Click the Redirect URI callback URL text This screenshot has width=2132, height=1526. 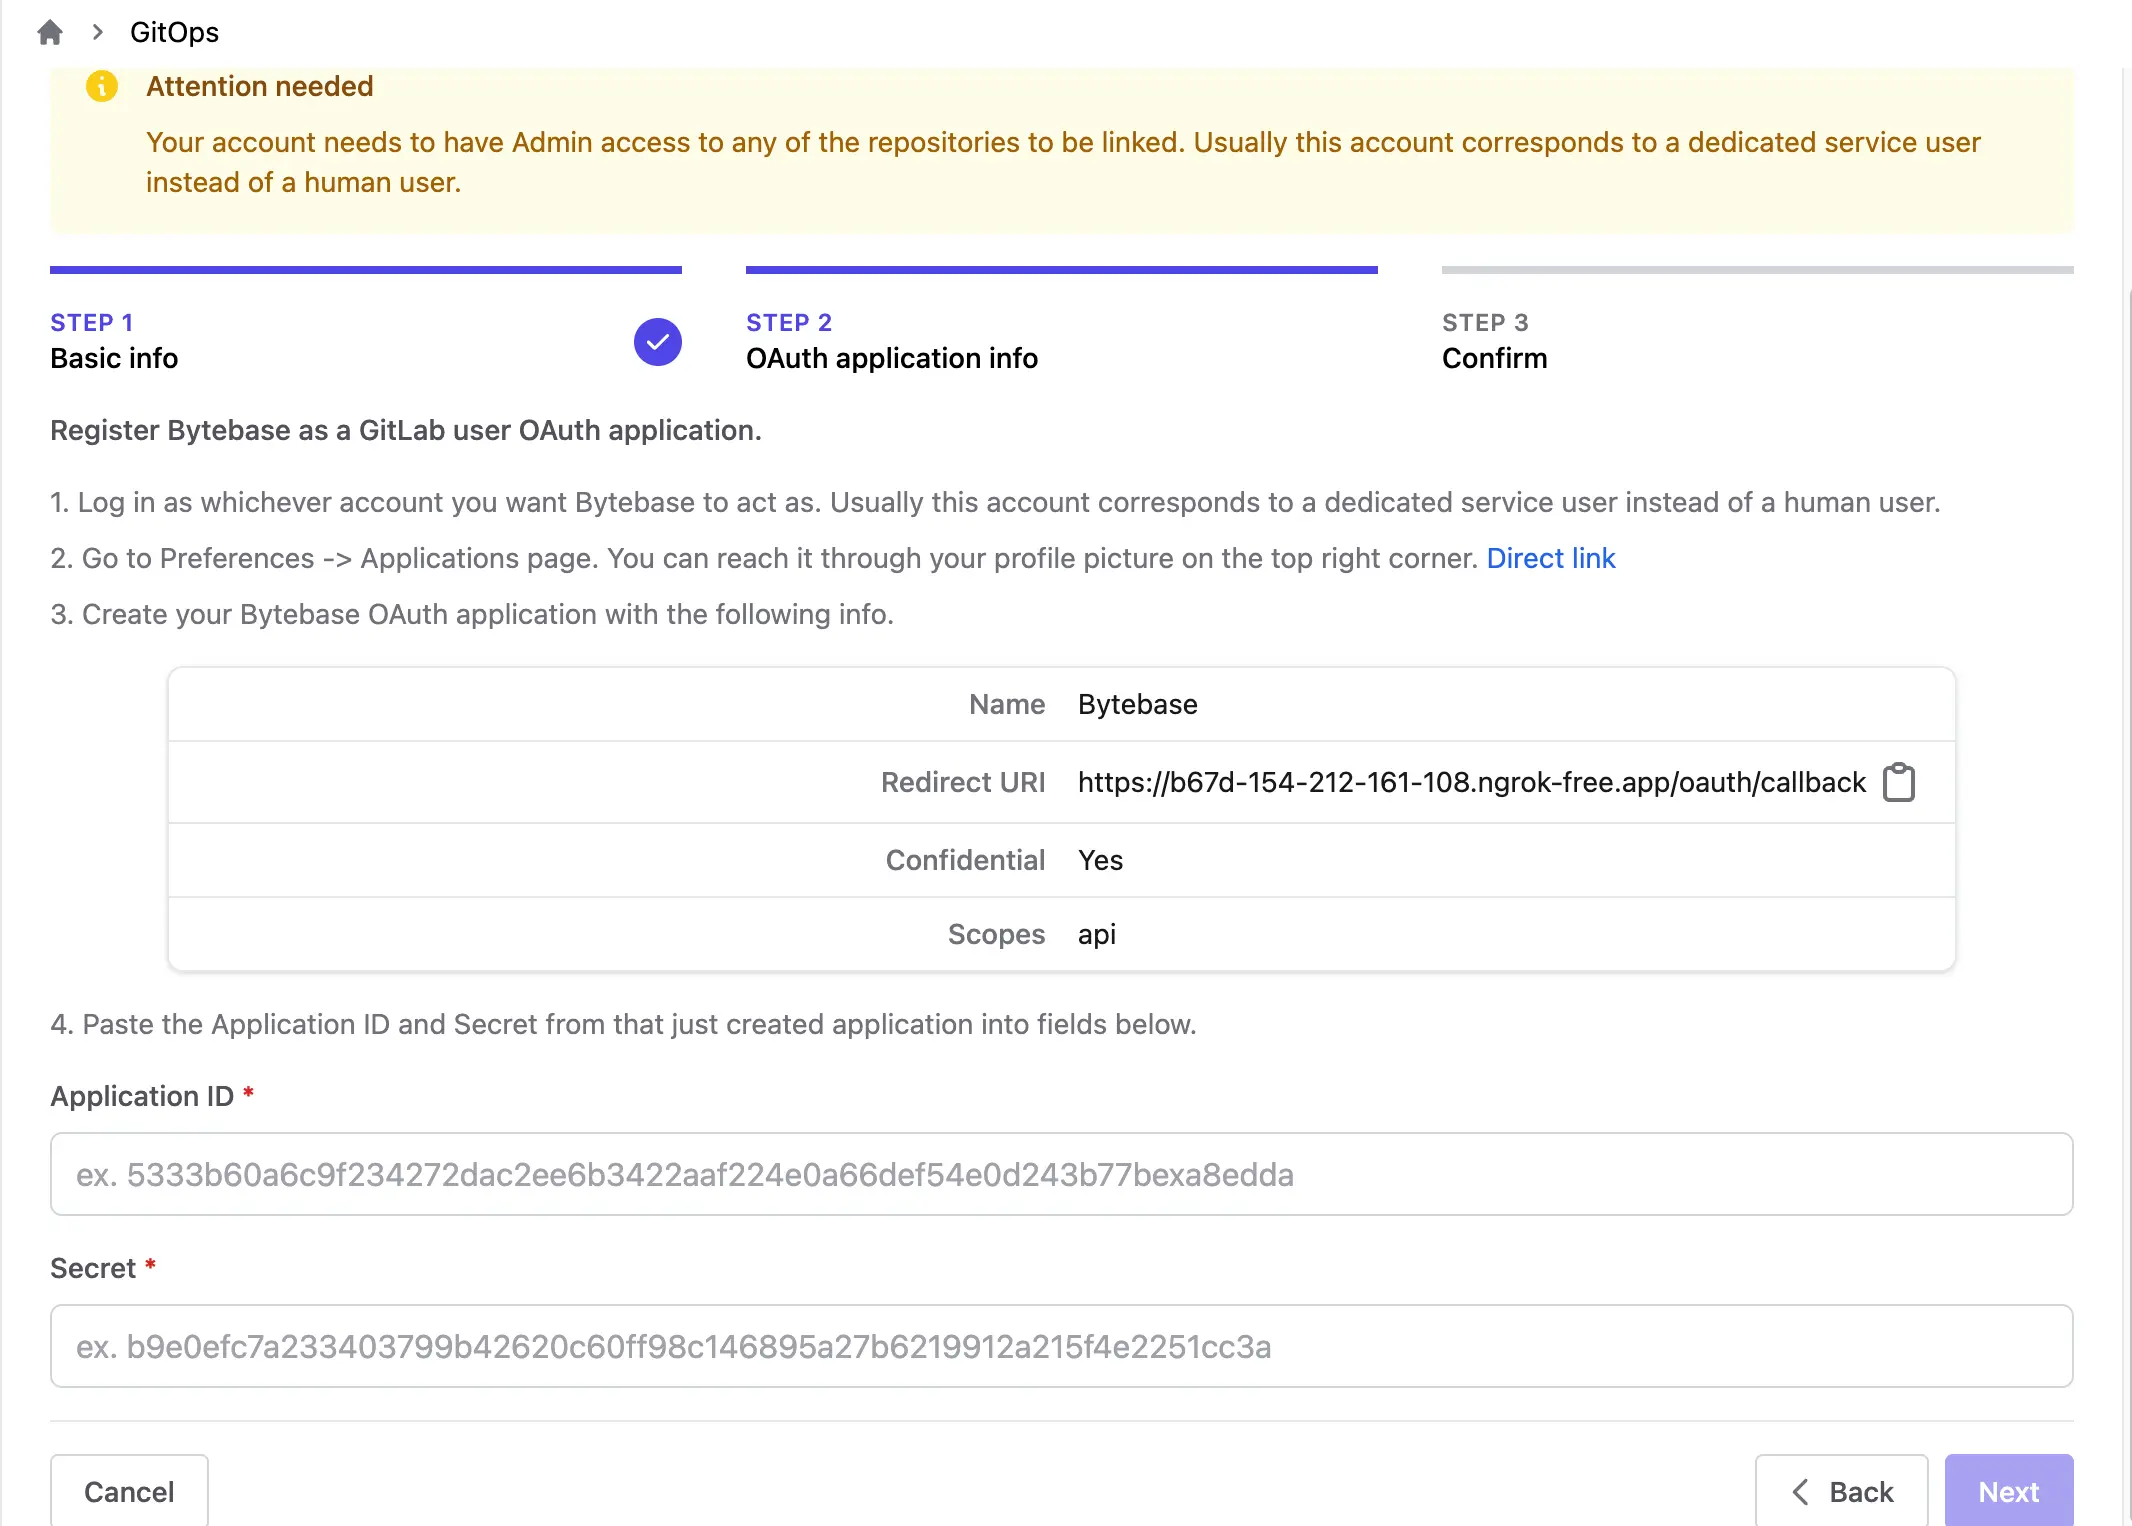1471,782
